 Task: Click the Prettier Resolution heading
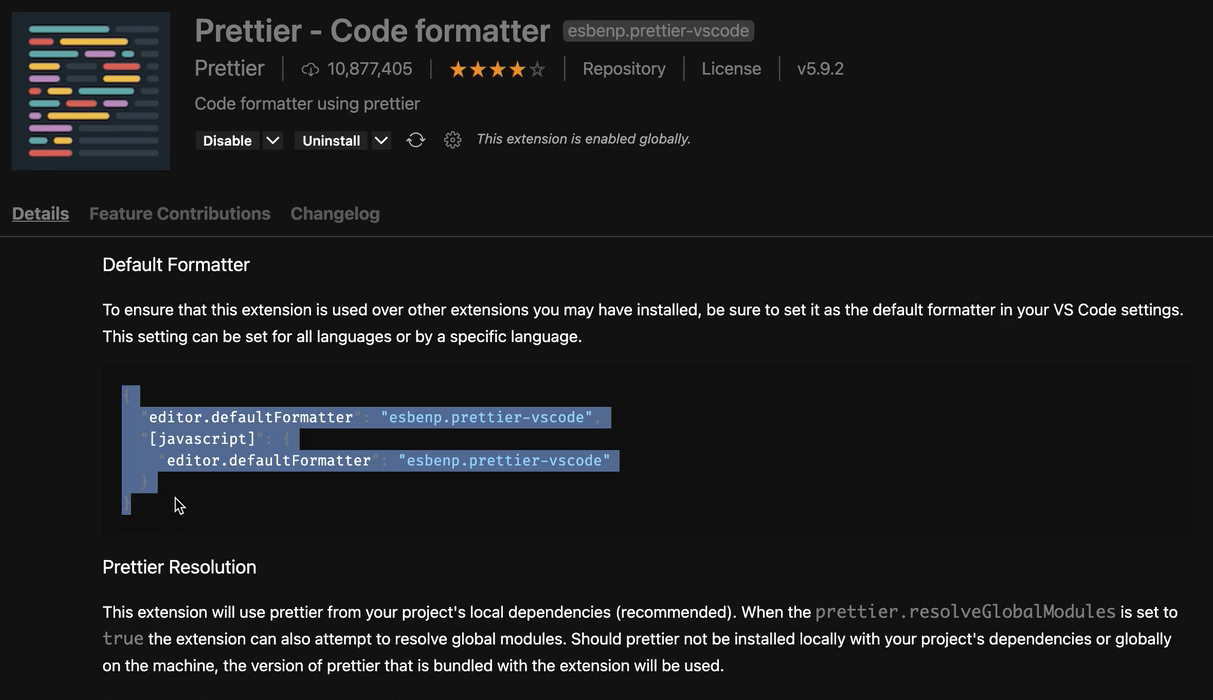179,567
